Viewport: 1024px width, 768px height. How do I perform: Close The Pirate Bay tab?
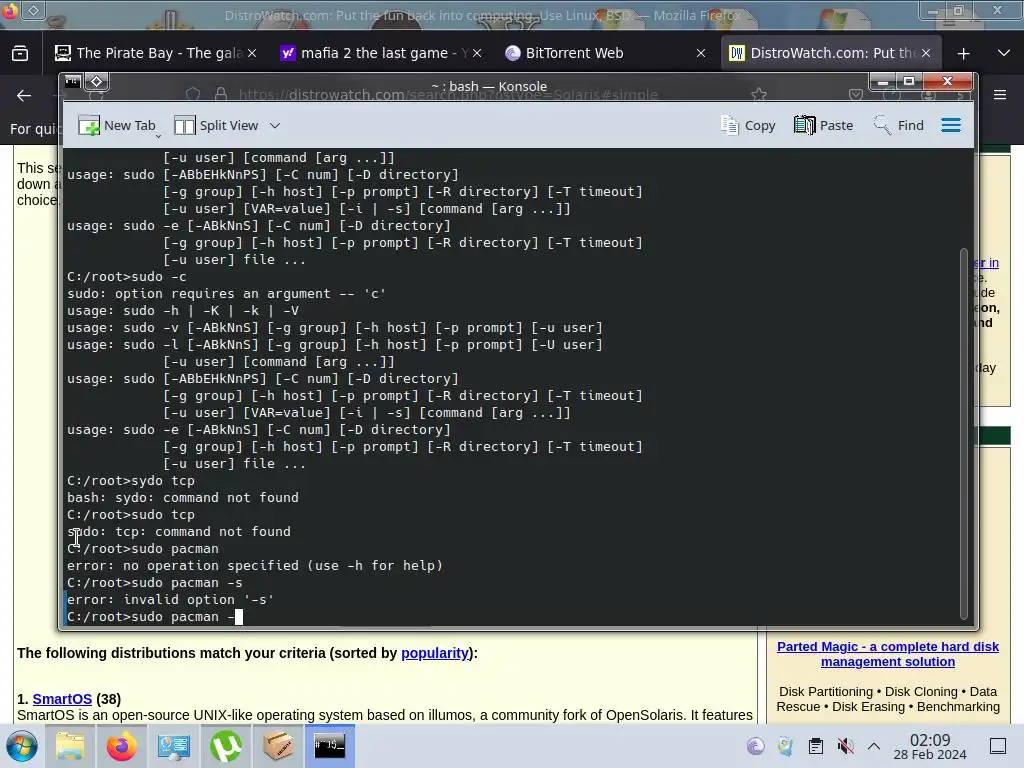[252, 54]
